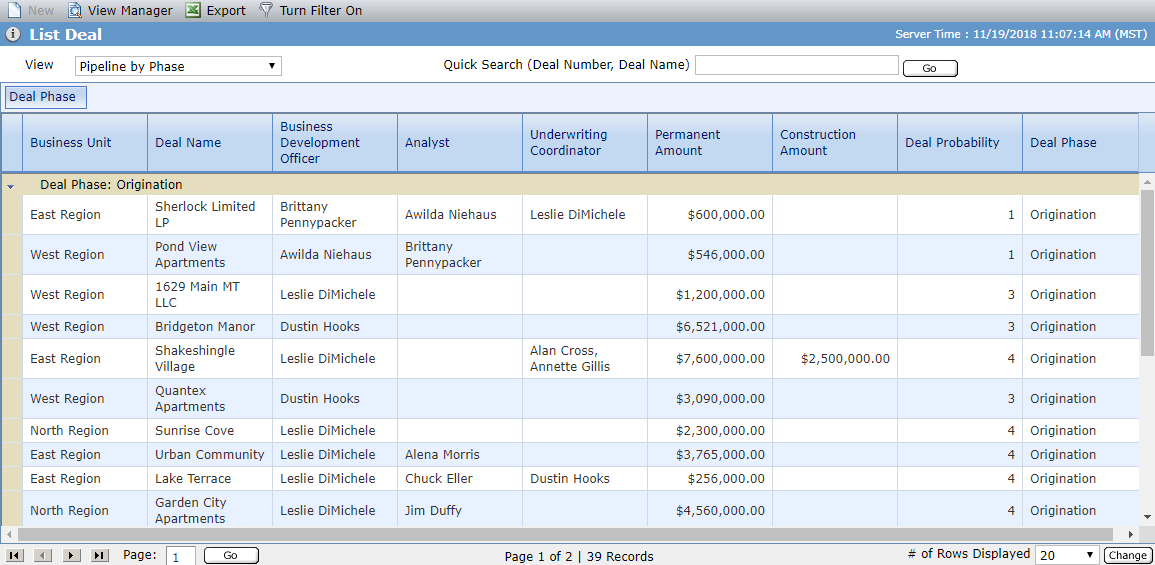This screenshot has height=565, width=1155.
Task: Click the Quick Search input field
Action: 797,66
